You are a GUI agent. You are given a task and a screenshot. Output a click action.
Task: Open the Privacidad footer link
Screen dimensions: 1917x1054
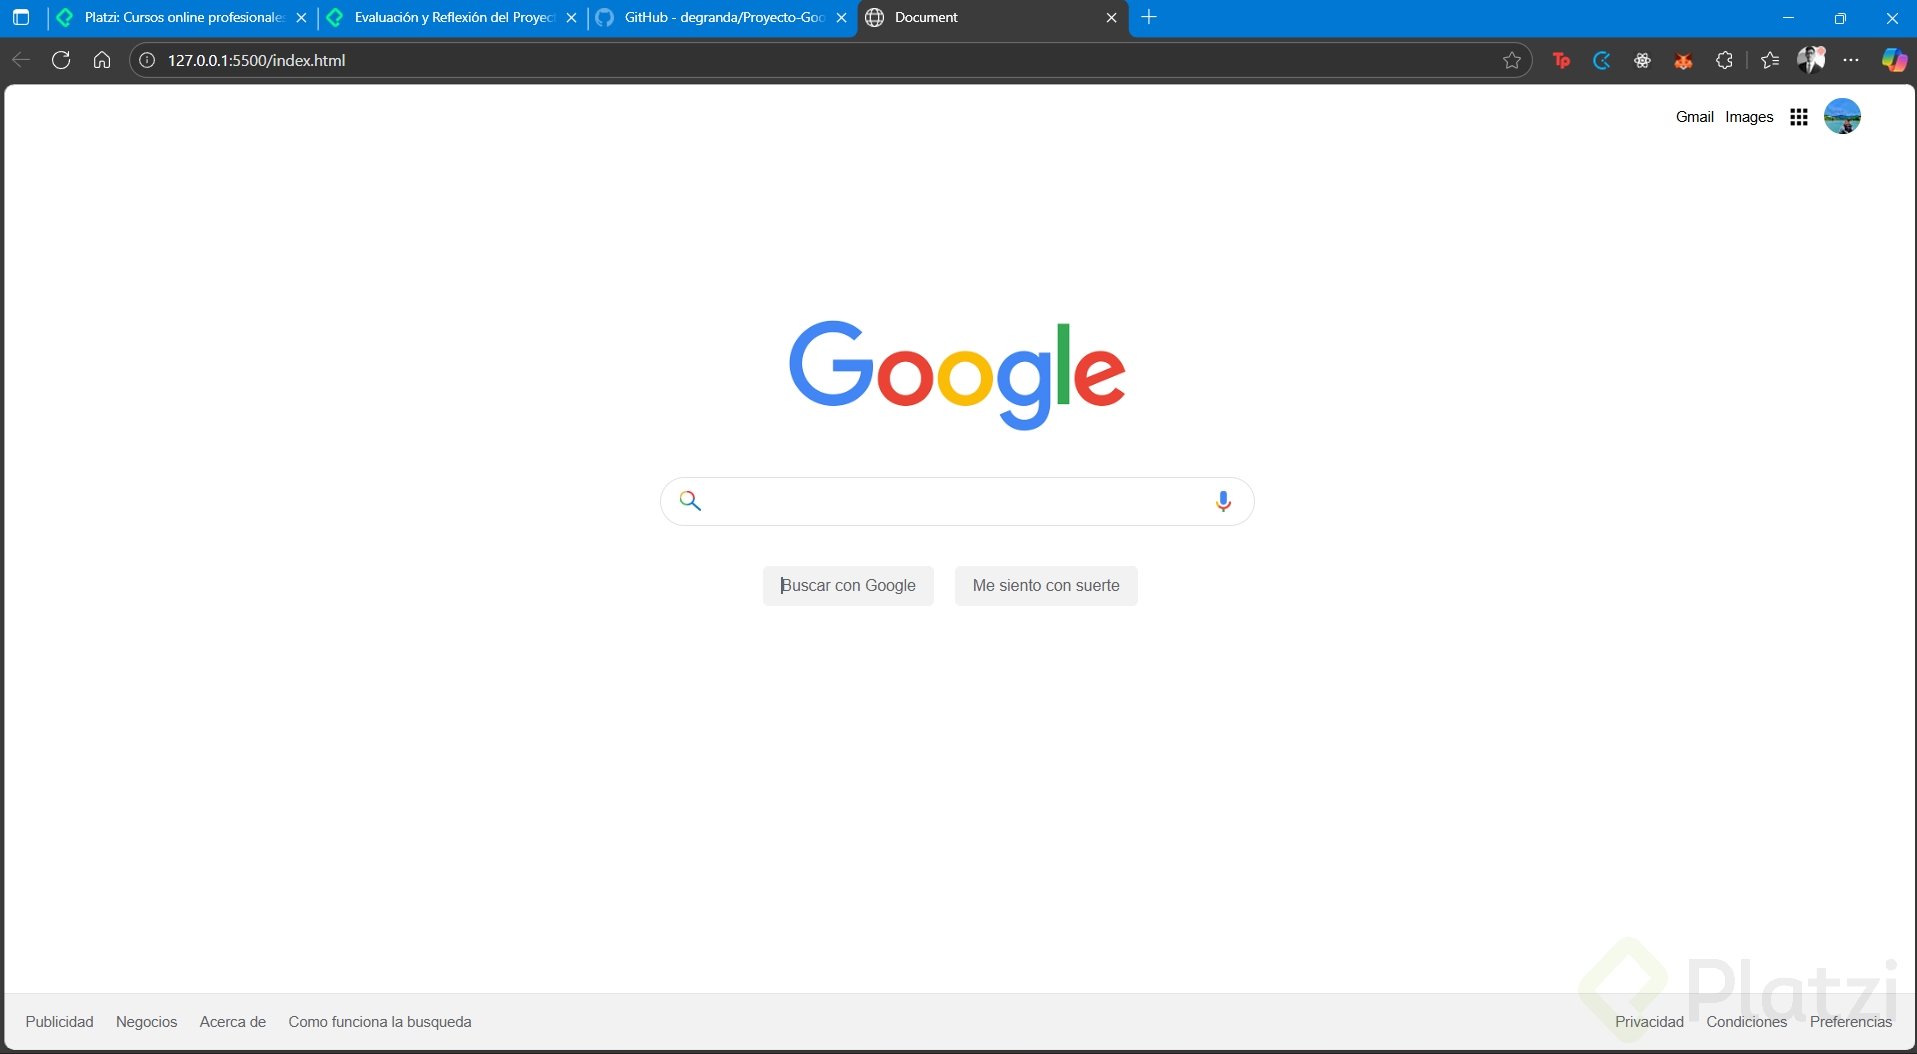coord(1649,1022)
